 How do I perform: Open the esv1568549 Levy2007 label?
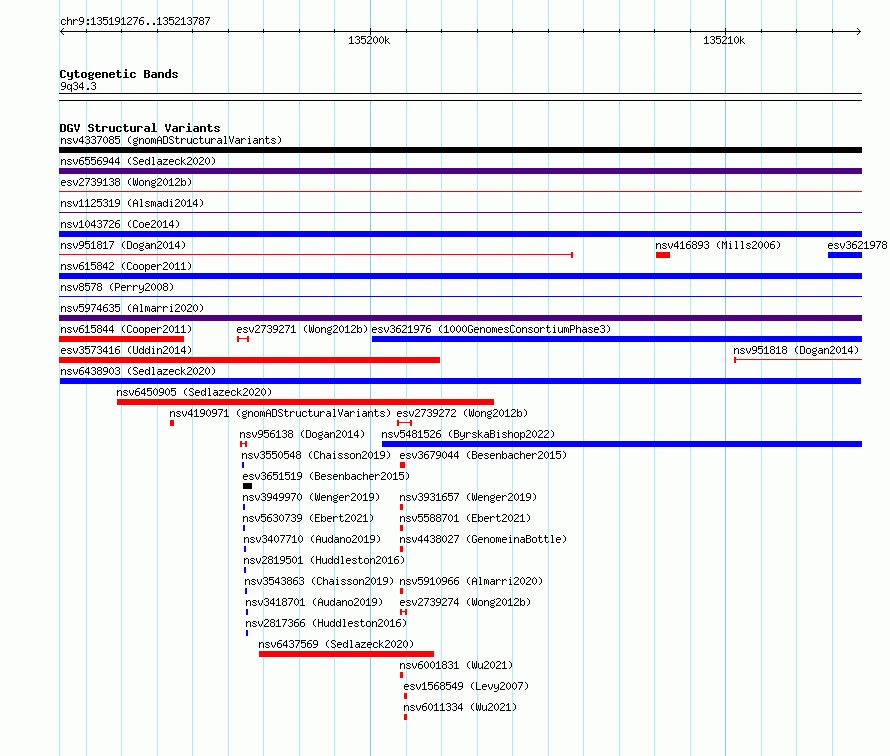click(x=466, y=686)
